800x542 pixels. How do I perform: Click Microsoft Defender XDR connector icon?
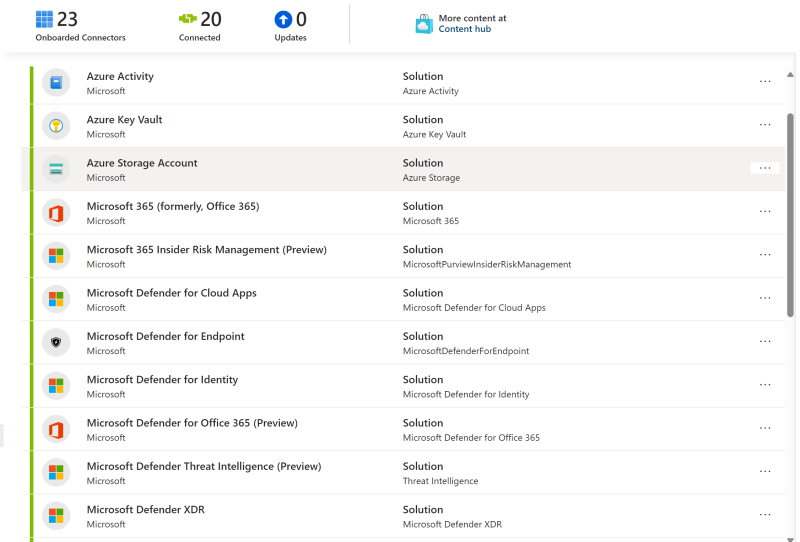(56, 516)
